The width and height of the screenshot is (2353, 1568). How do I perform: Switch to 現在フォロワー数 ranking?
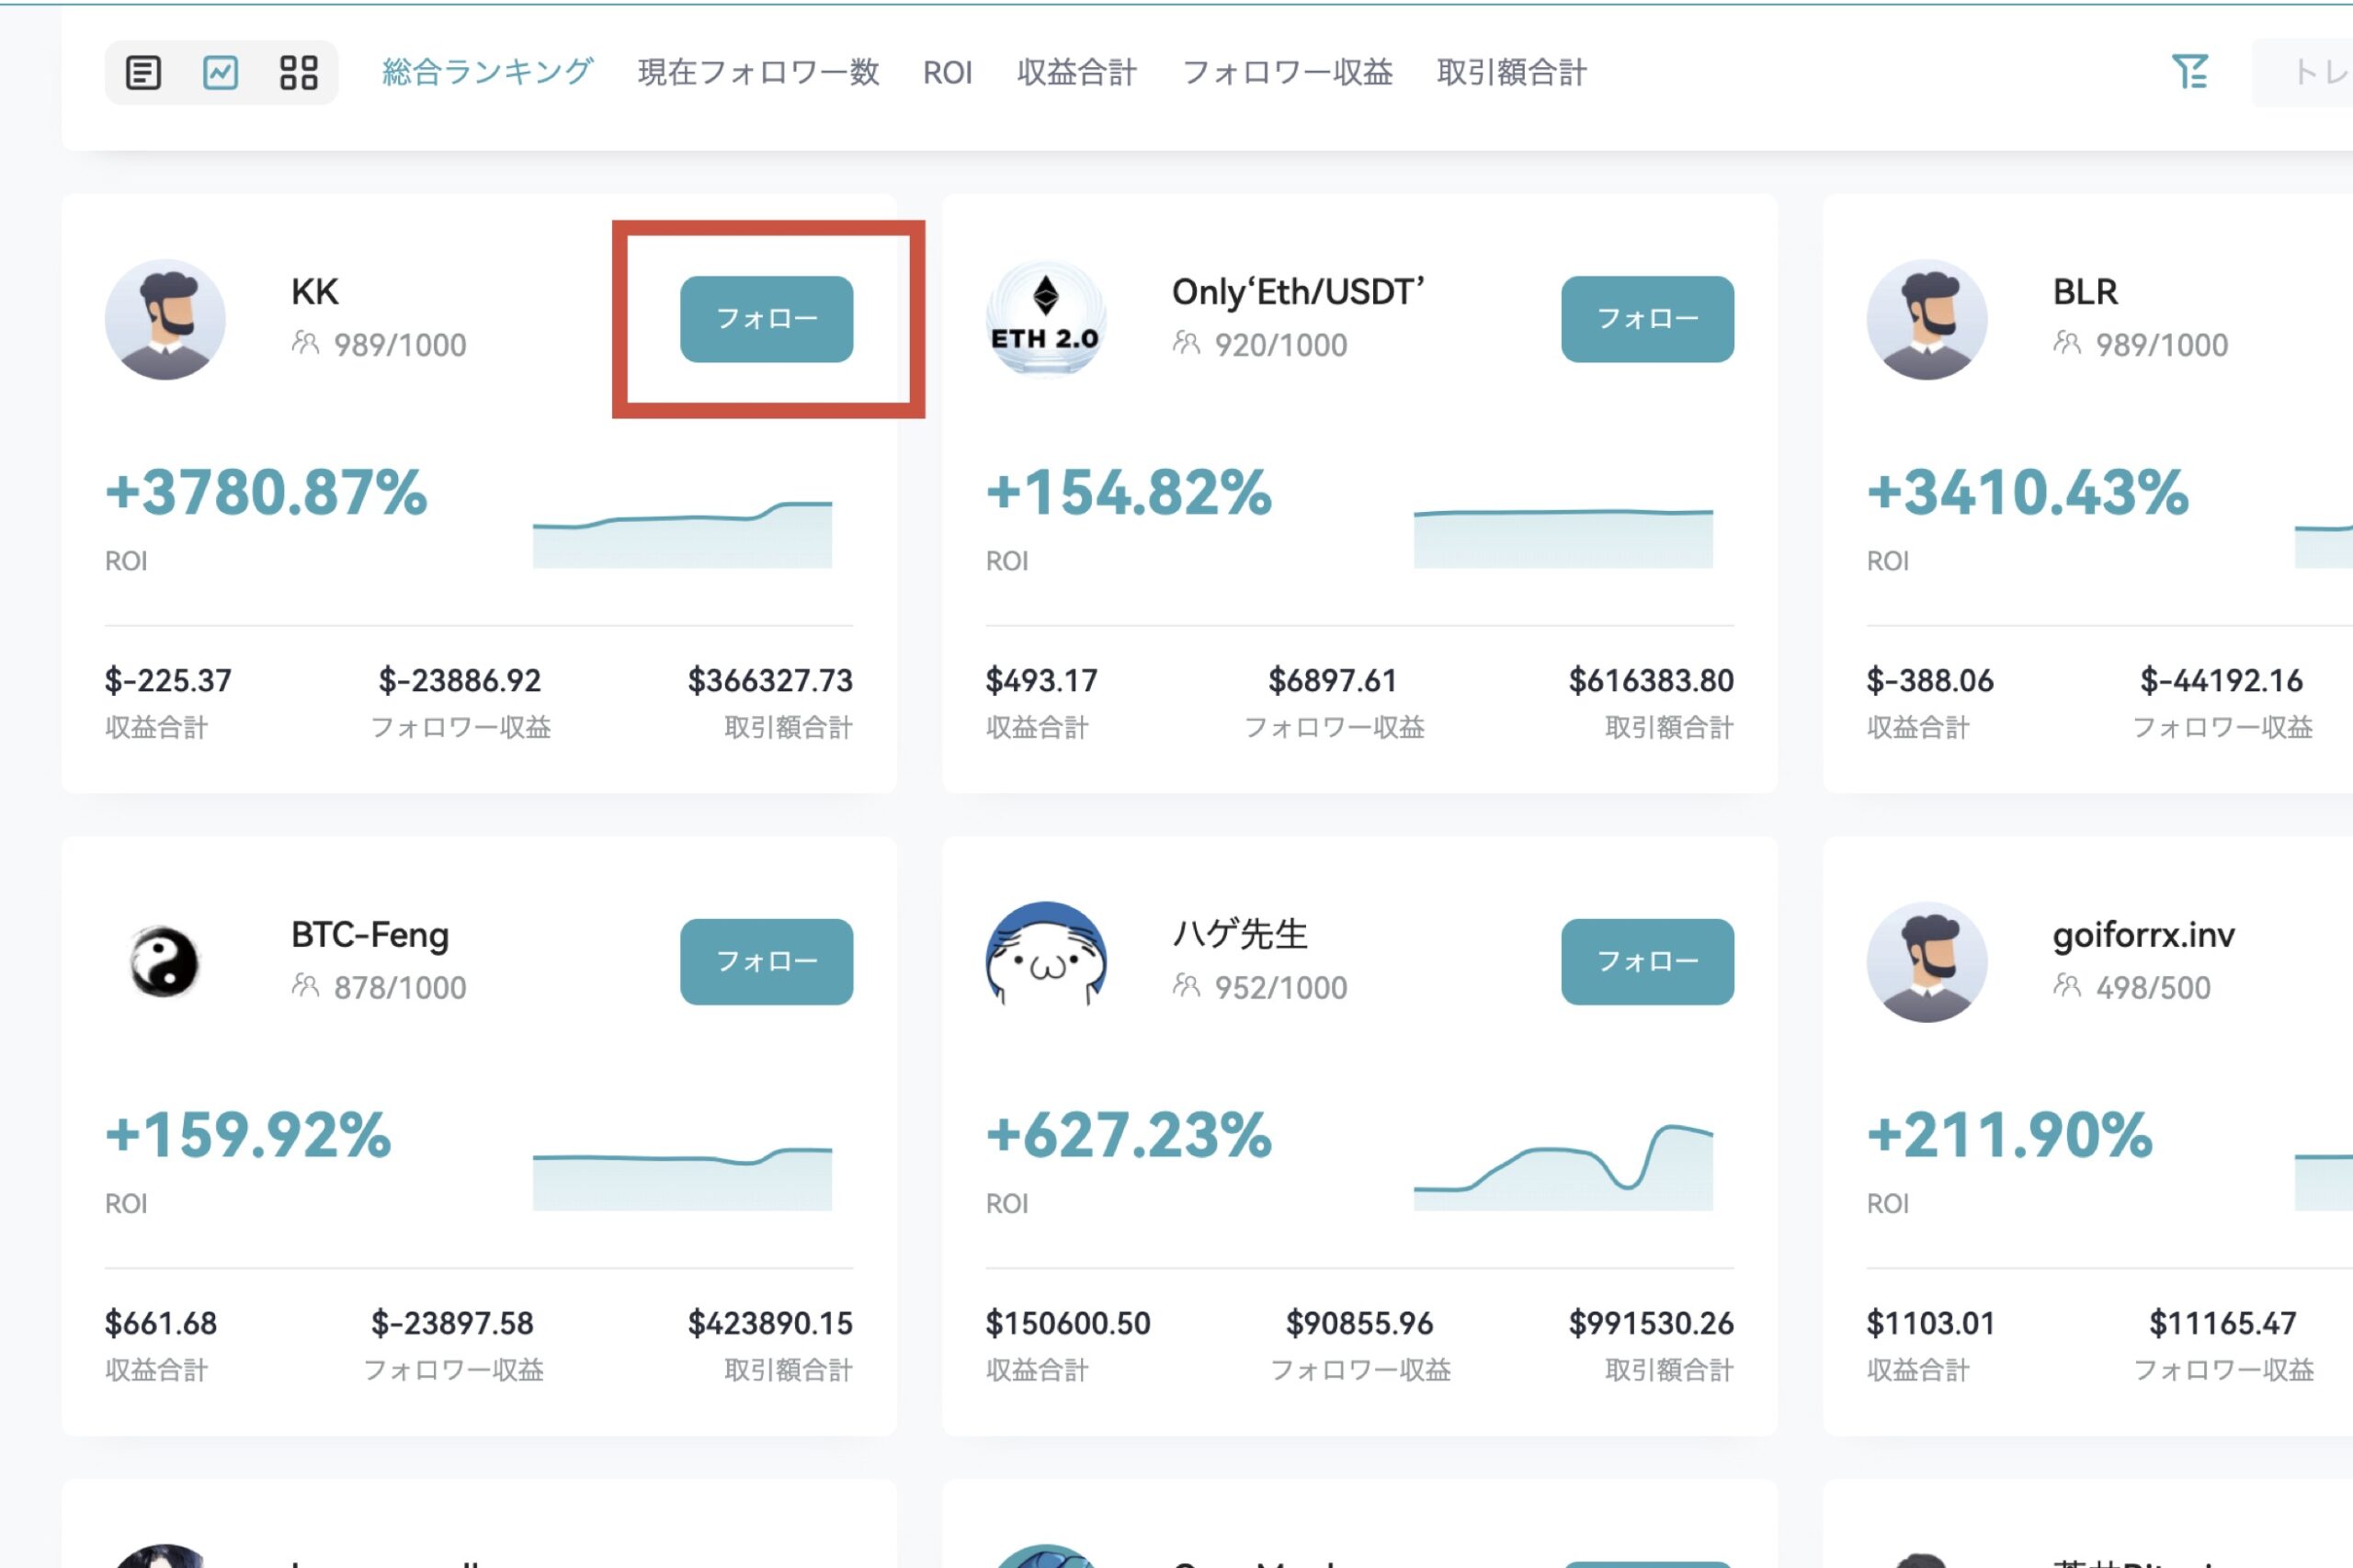[x=757, y=71]
